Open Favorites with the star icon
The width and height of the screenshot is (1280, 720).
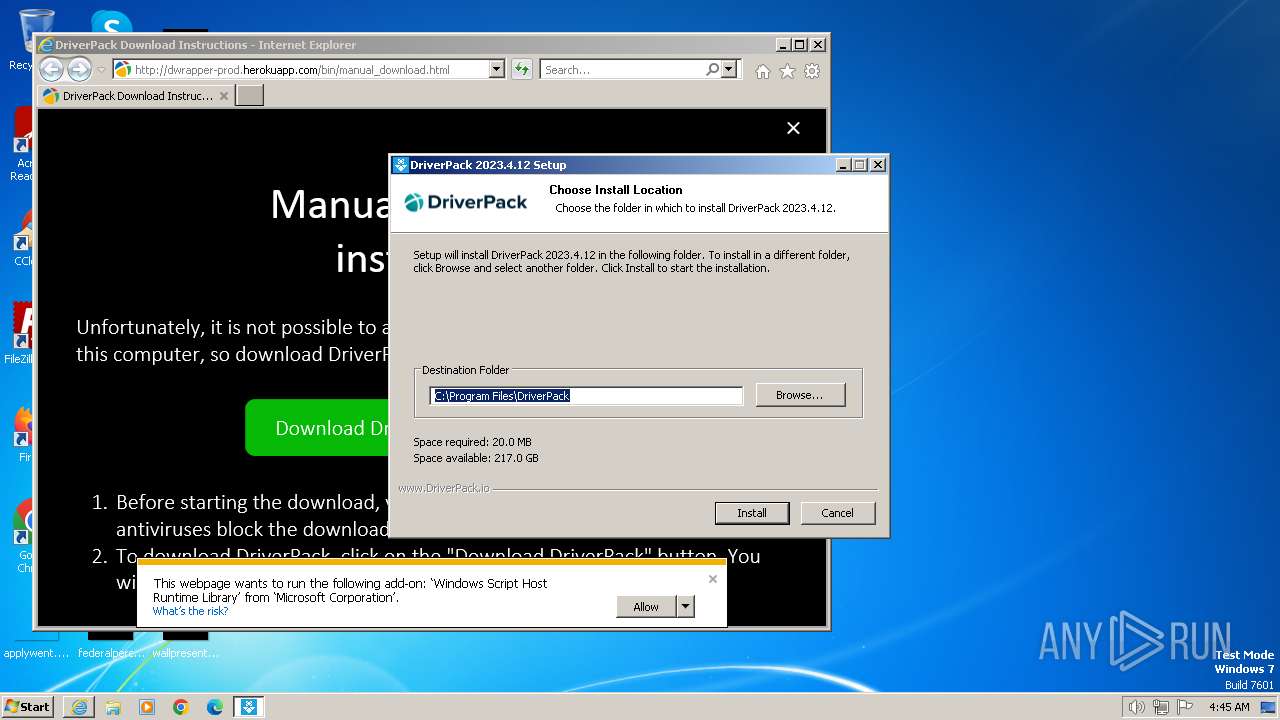pyautogui.click(x=787, y=71)
